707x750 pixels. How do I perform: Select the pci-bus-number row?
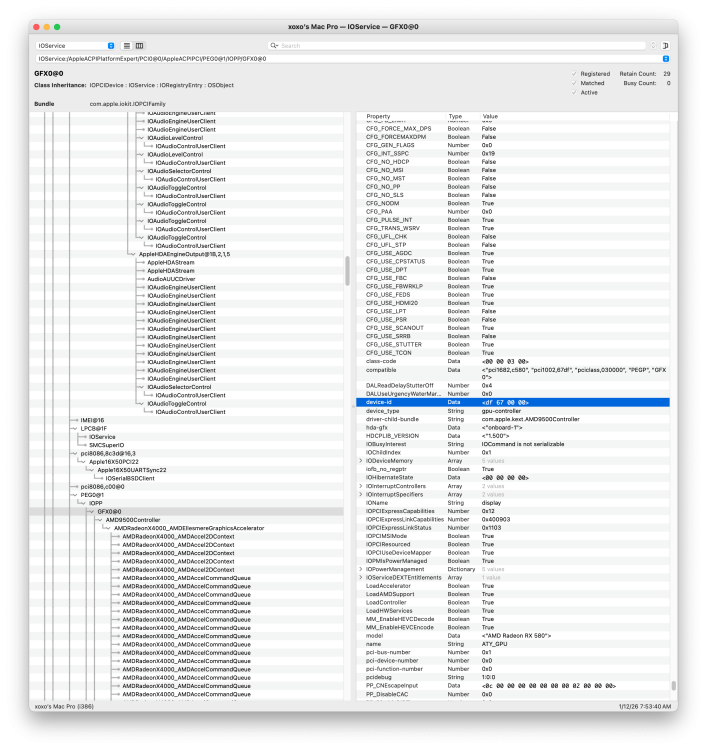click(513, 652)
